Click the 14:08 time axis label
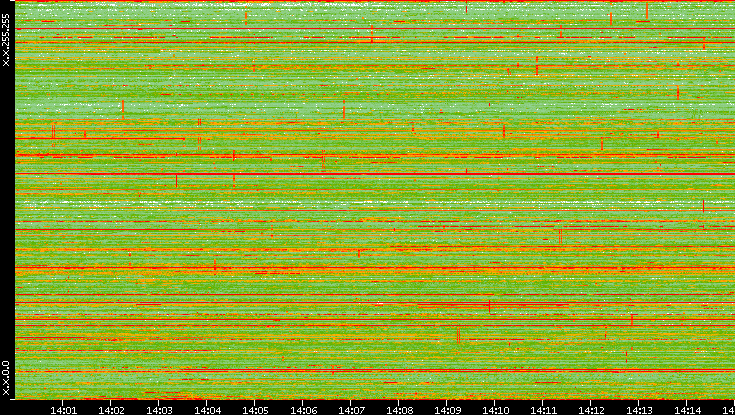 (399, 410)
